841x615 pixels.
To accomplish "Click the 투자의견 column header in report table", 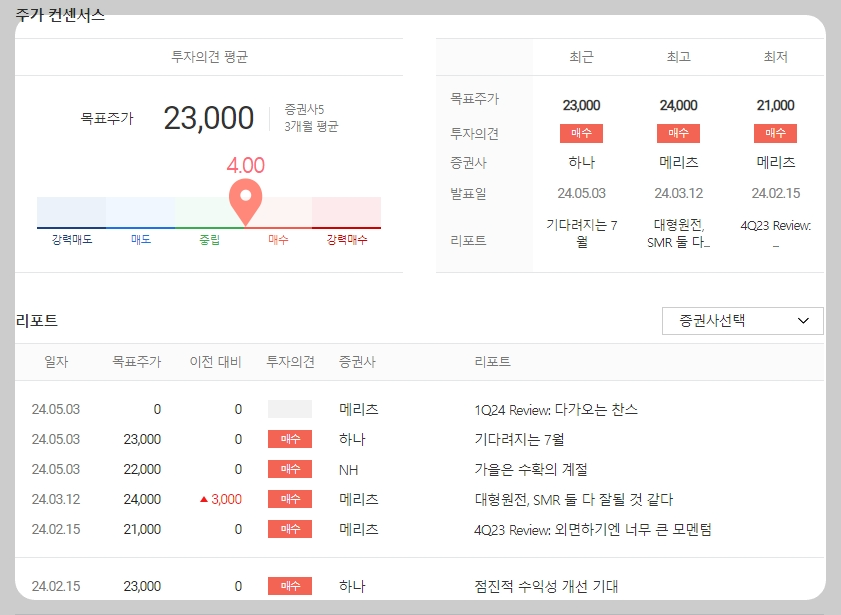I will 290,362.
